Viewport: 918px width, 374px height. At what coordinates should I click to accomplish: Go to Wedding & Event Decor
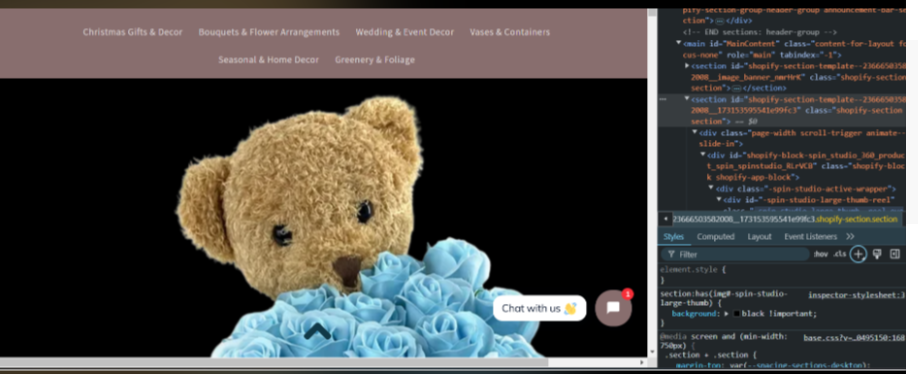click(405, 32)
